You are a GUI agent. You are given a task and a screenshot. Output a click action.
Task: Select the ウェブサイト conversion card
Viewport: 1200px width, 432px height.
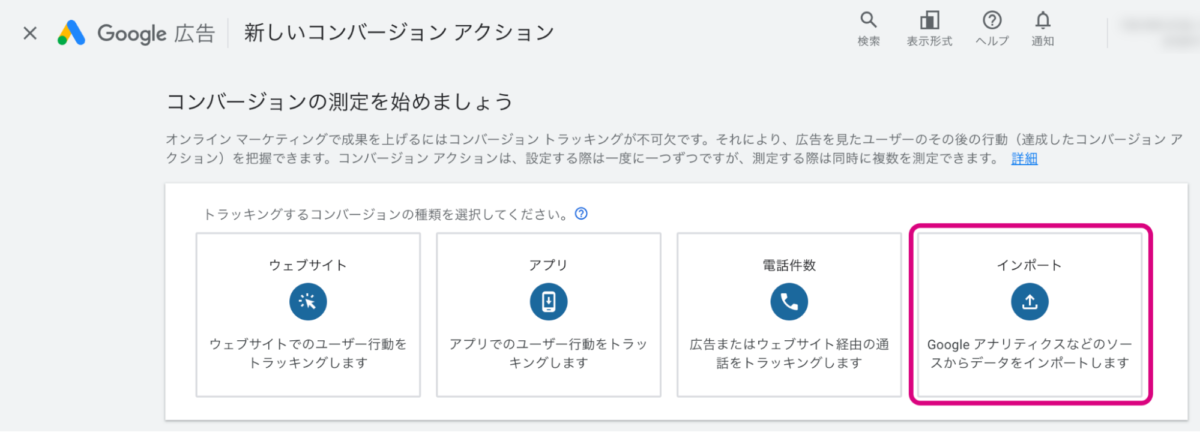[308, 315]
